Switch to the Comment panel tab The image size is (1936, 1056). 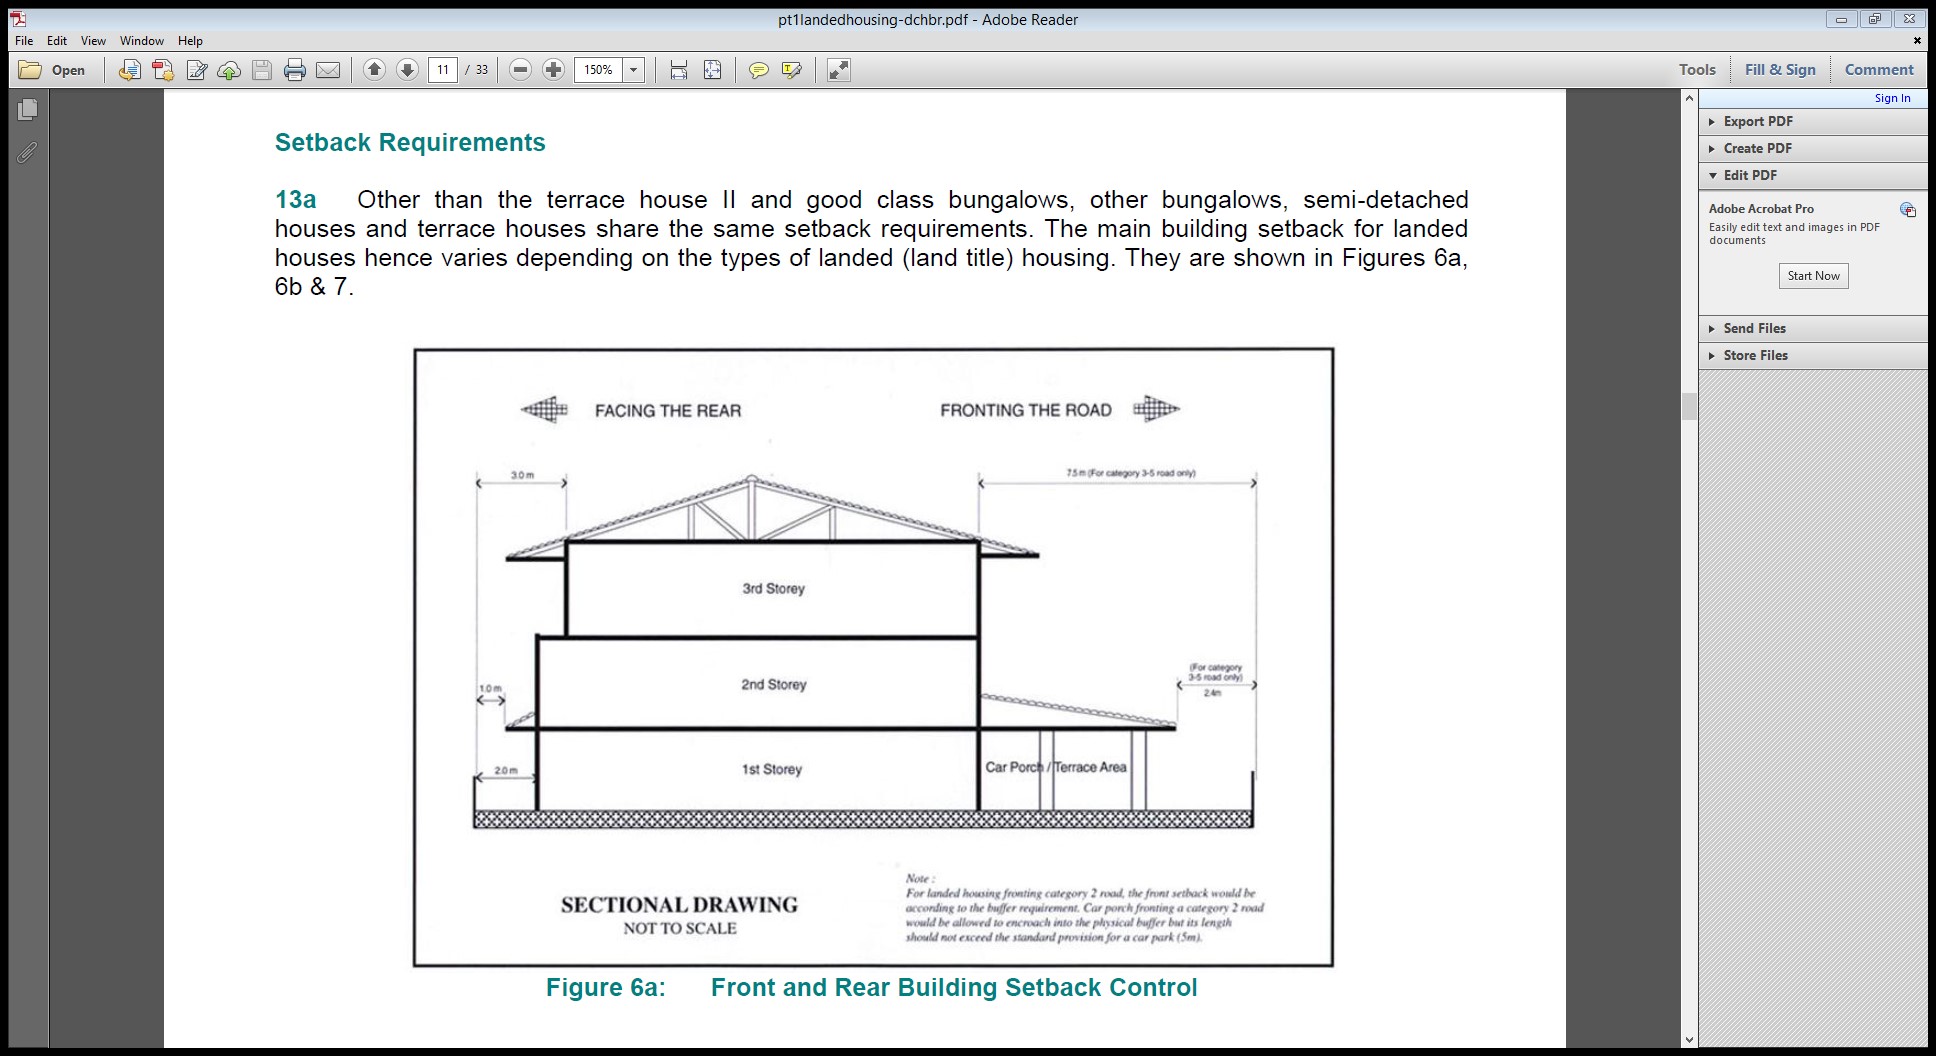(x=1878, y=70)
